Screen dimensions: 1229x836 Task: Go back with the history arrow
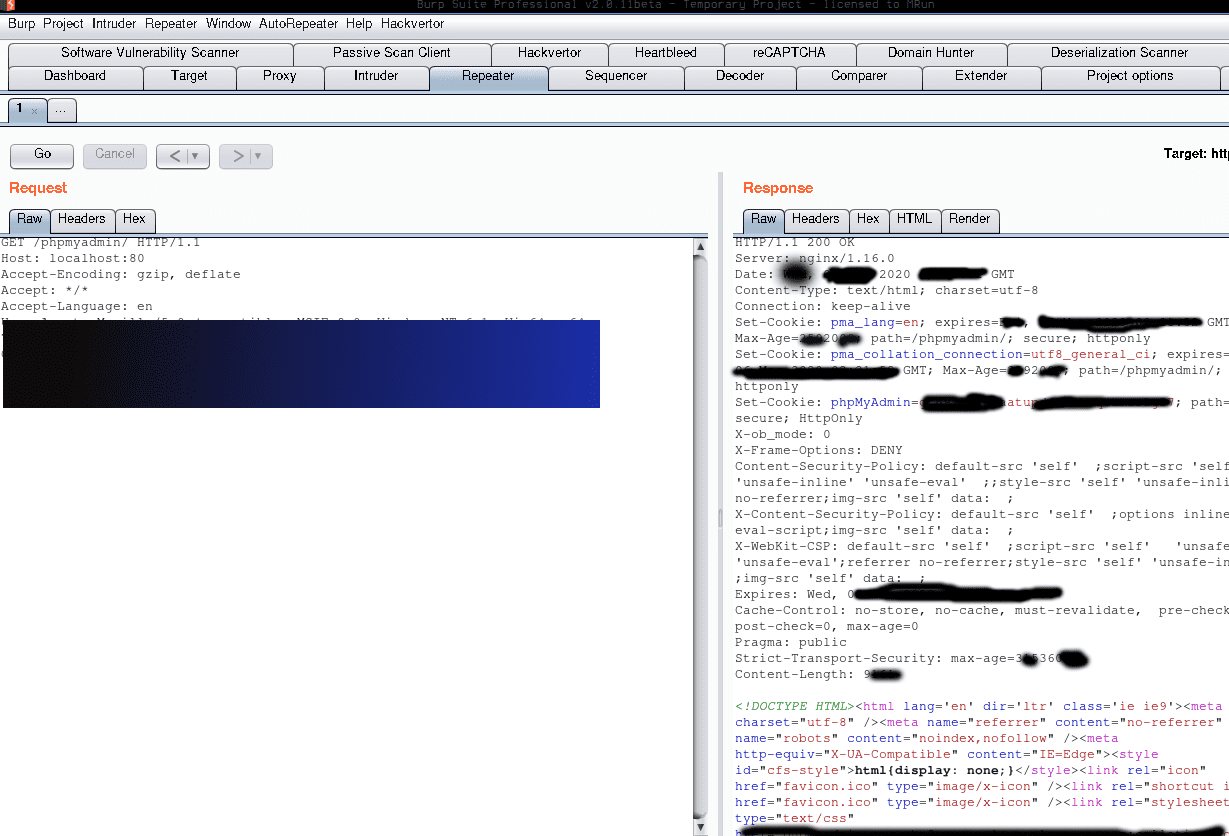tap(175, 156)
